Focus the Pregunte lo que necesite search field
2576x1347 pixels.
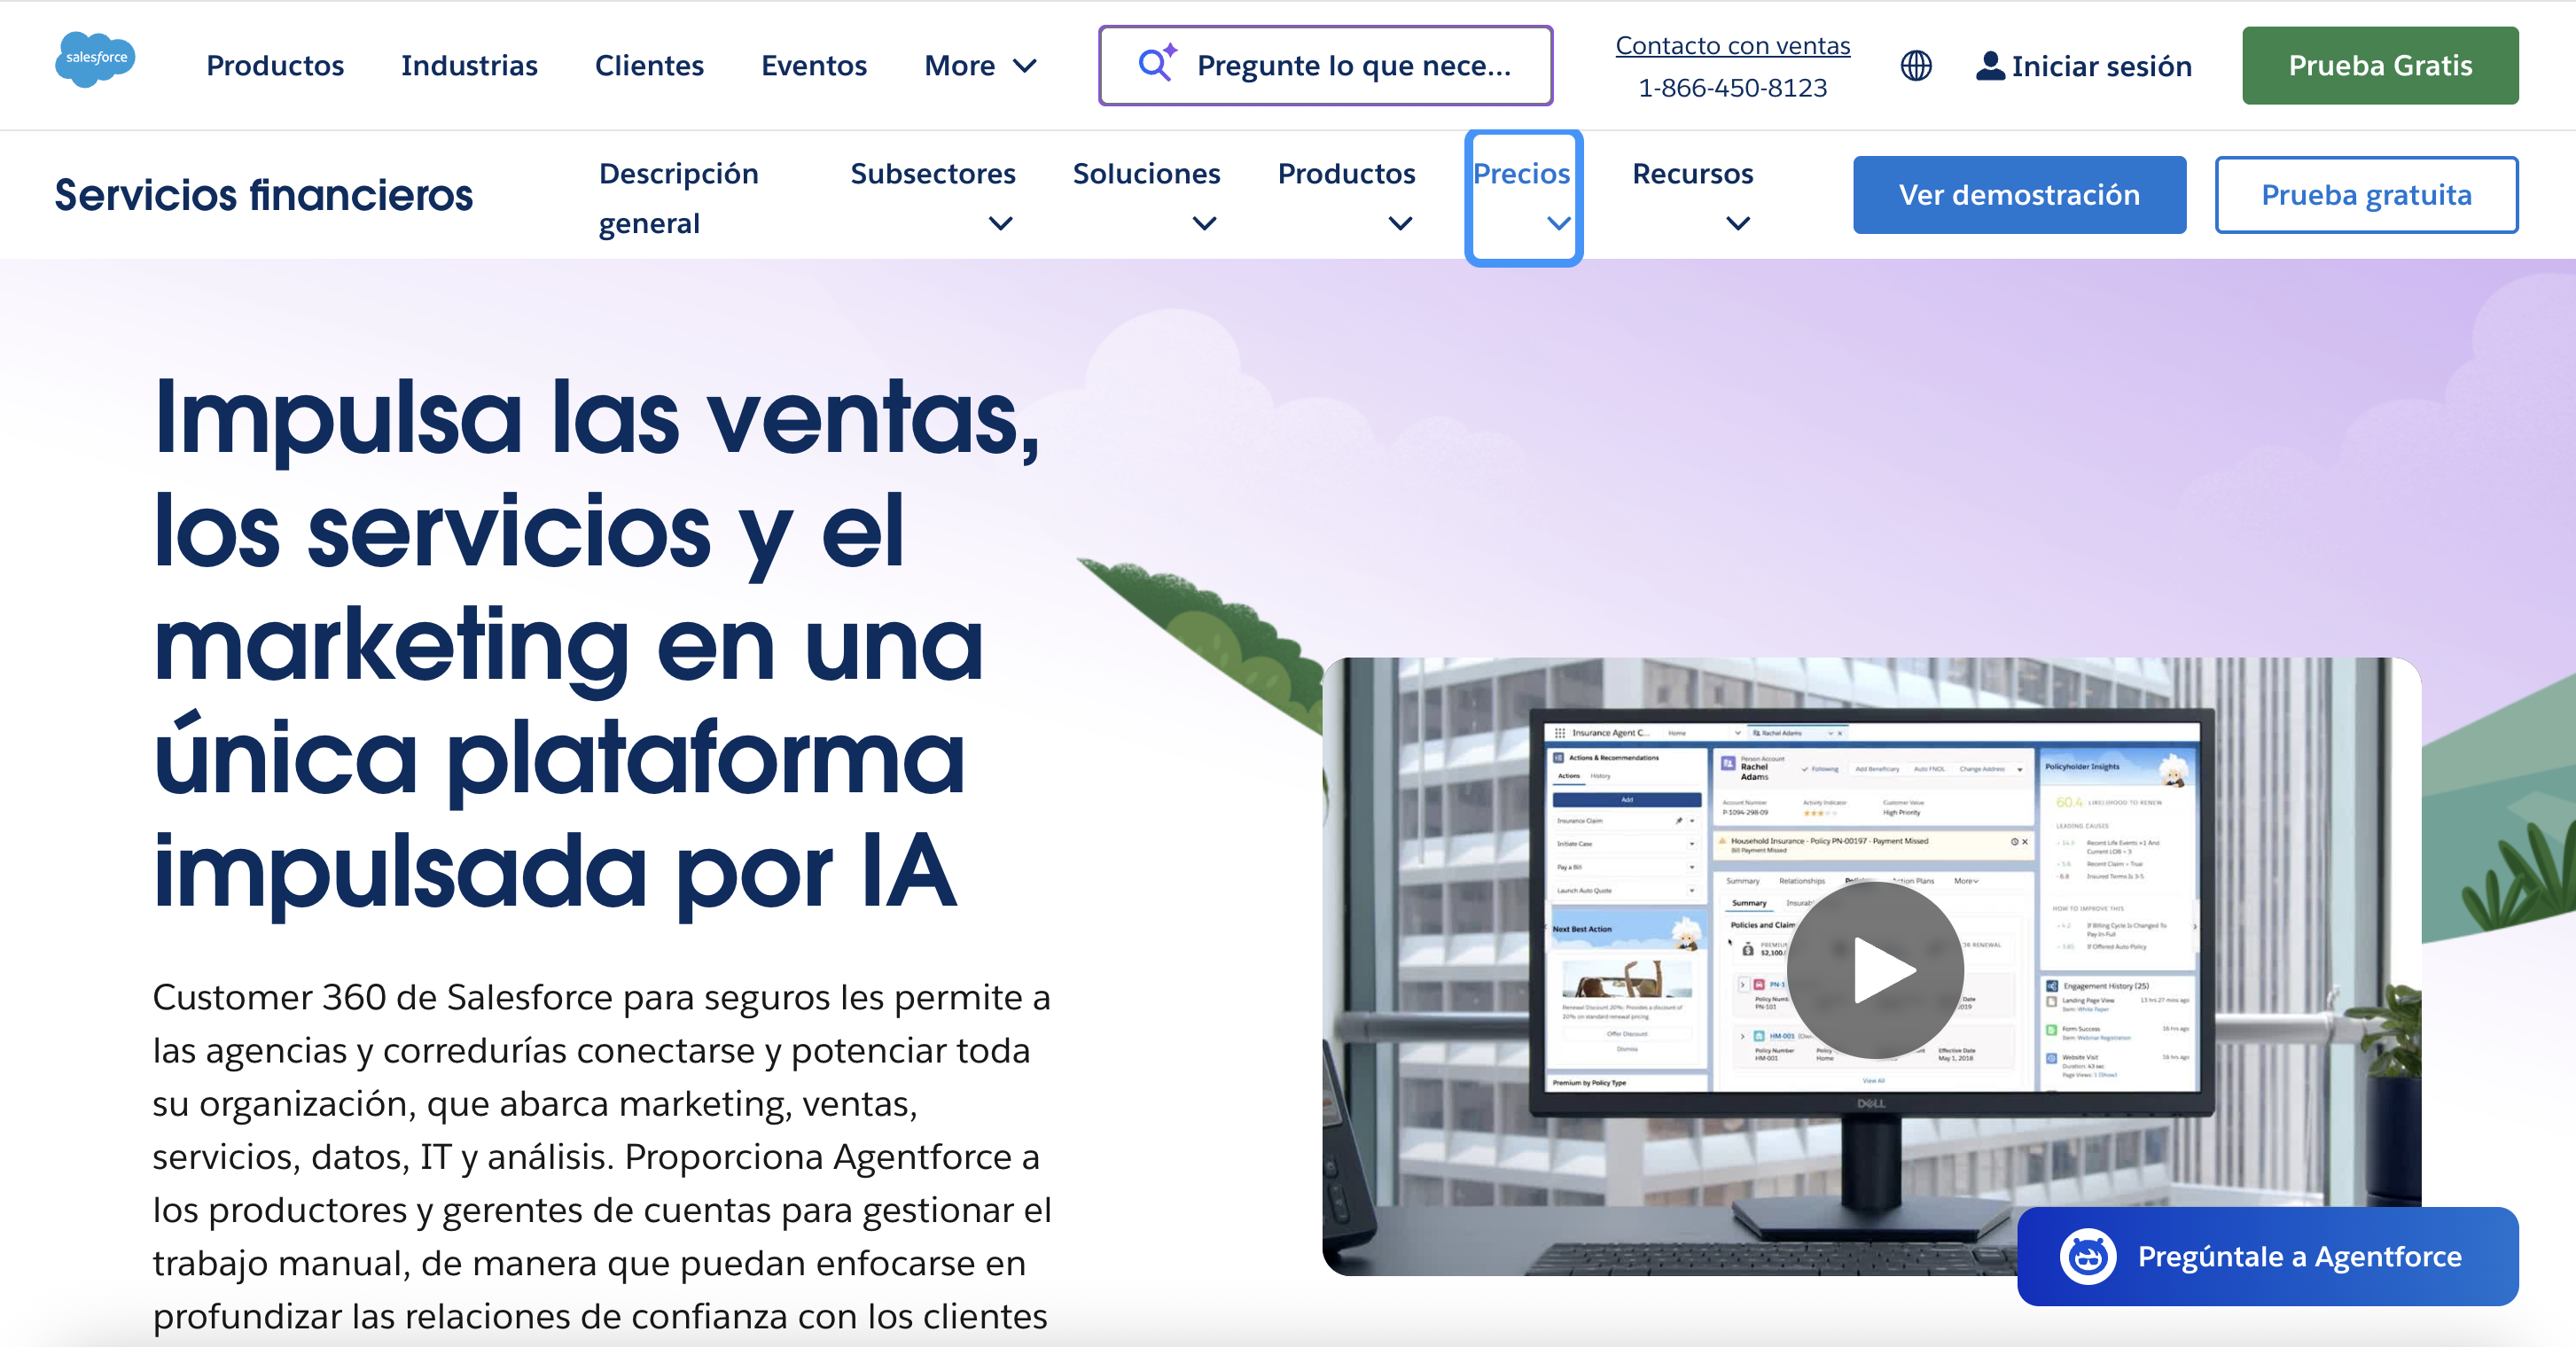[1353, 66]
